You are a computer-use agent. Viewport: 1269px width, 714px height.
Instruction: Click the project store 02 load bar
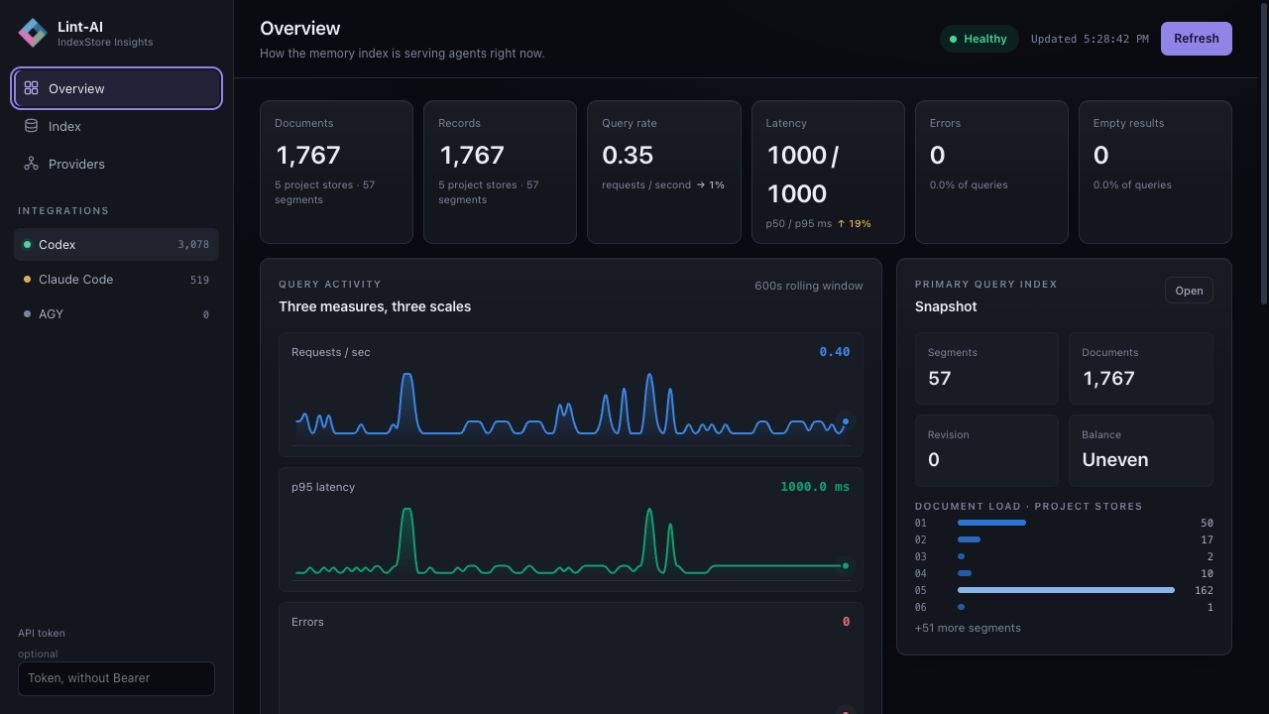(968, 540)
